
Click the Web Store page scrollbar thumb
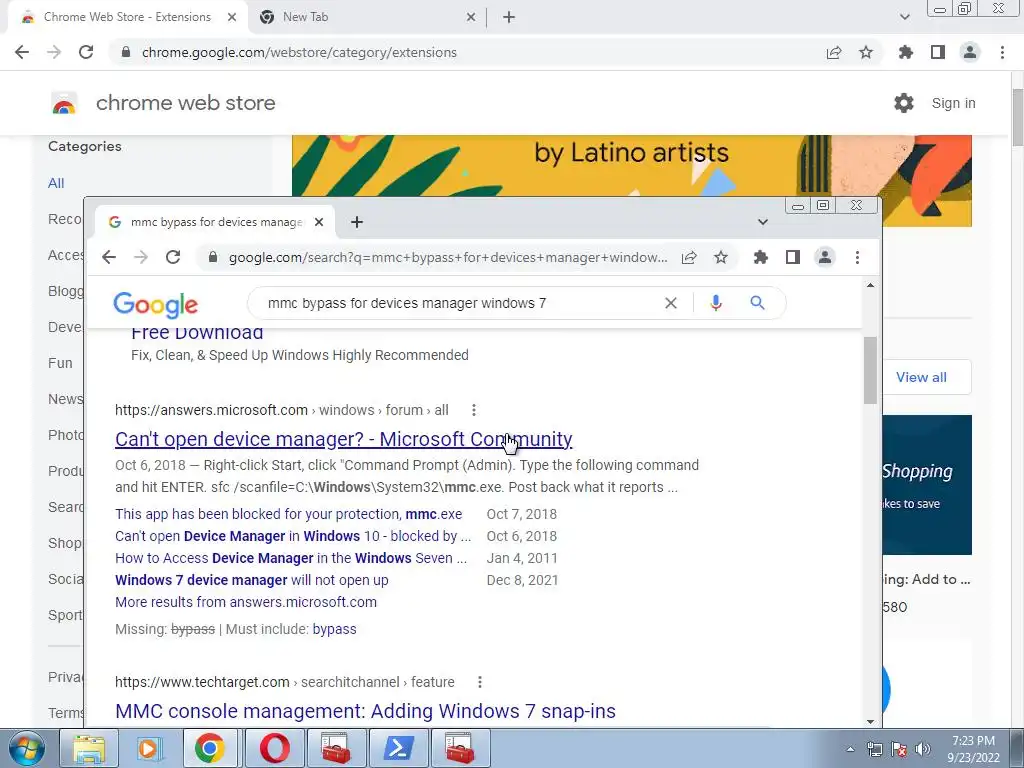(1017, 118)
